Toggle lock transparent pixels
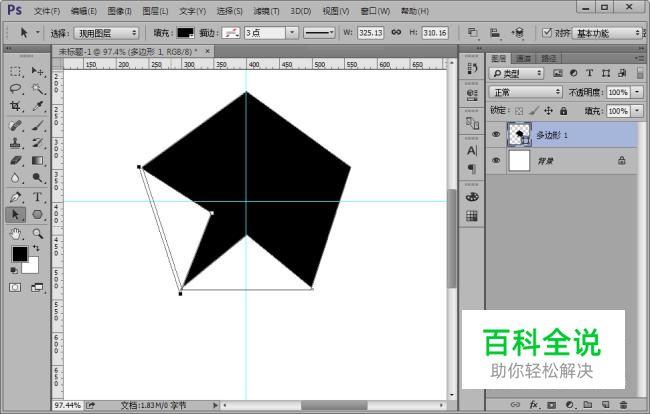The width and height of the screenshot is (650, 414). coord(519,111)
